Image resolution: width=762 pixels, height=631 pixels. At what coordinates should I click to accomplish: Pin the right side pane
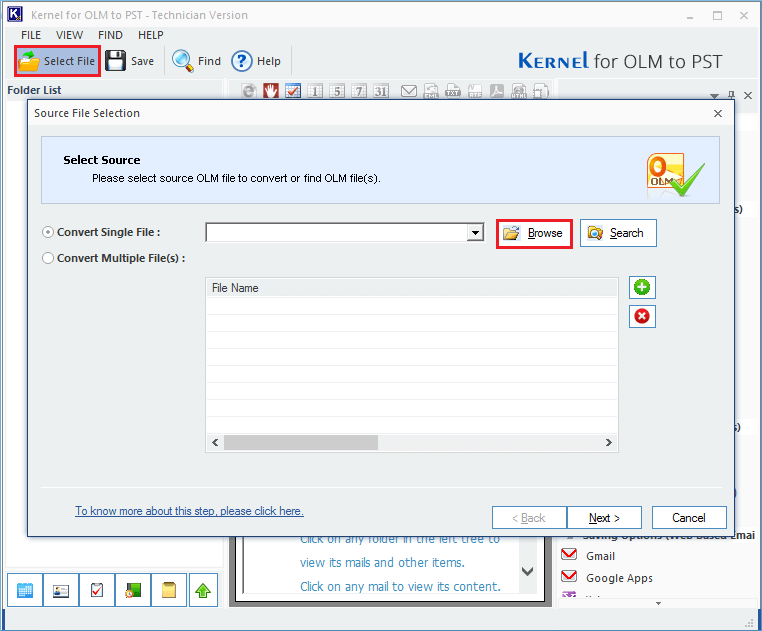pos(731,95)
